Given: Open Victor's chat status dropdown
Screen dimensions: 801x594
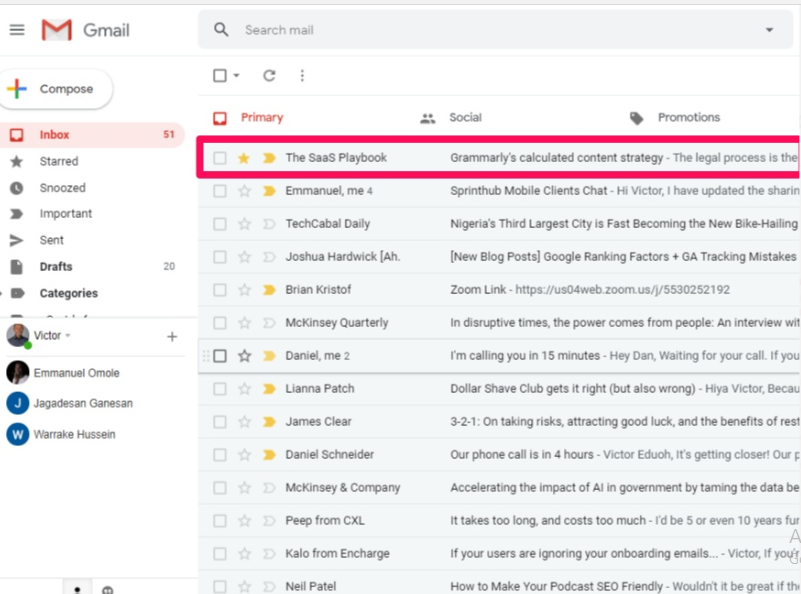Looking at the screenshot, I should [x=68, y=336].
